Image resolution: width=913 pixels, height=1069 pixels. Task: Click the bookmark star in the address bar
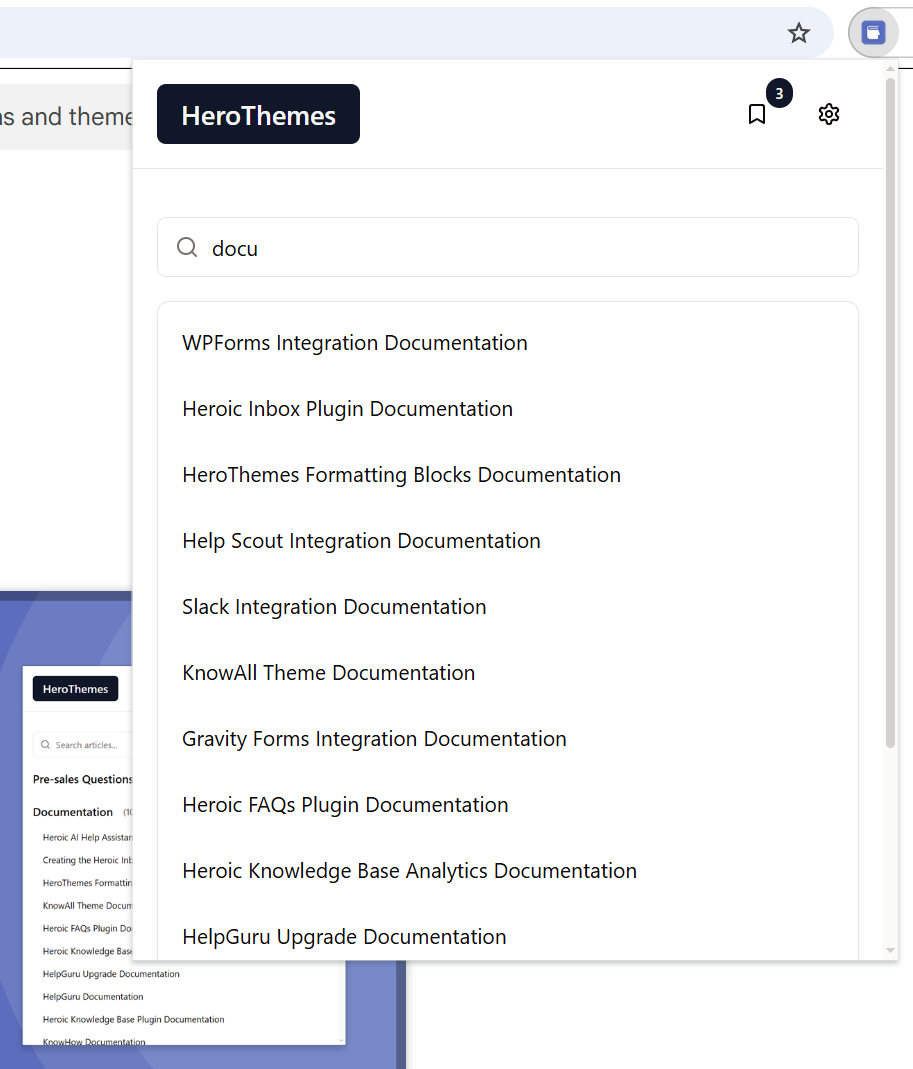pos(798,33)
